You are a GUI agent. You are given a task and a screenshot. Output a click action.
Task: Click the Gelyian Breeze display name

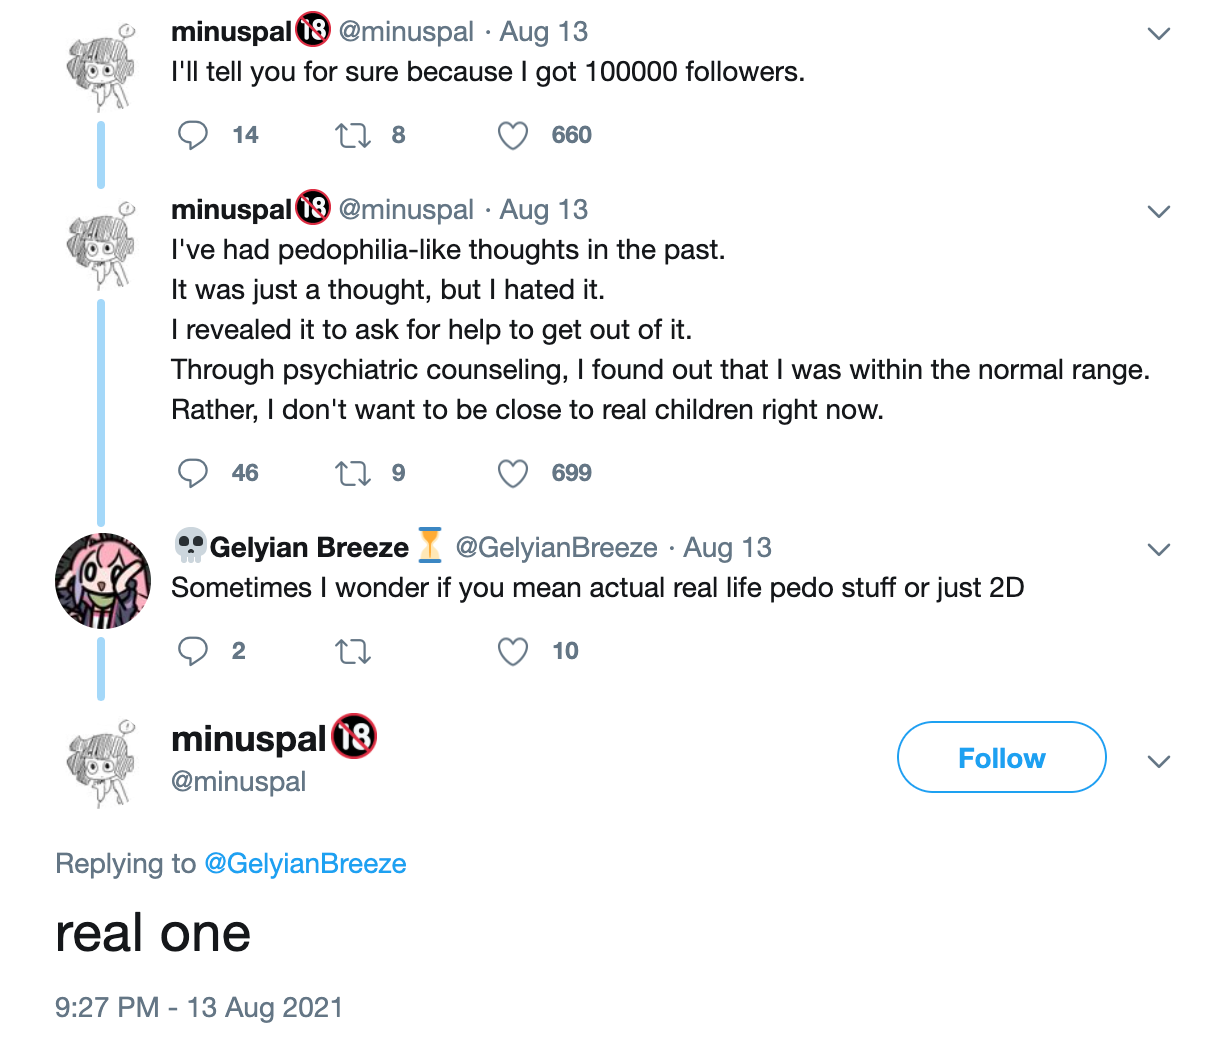(309, 548)
